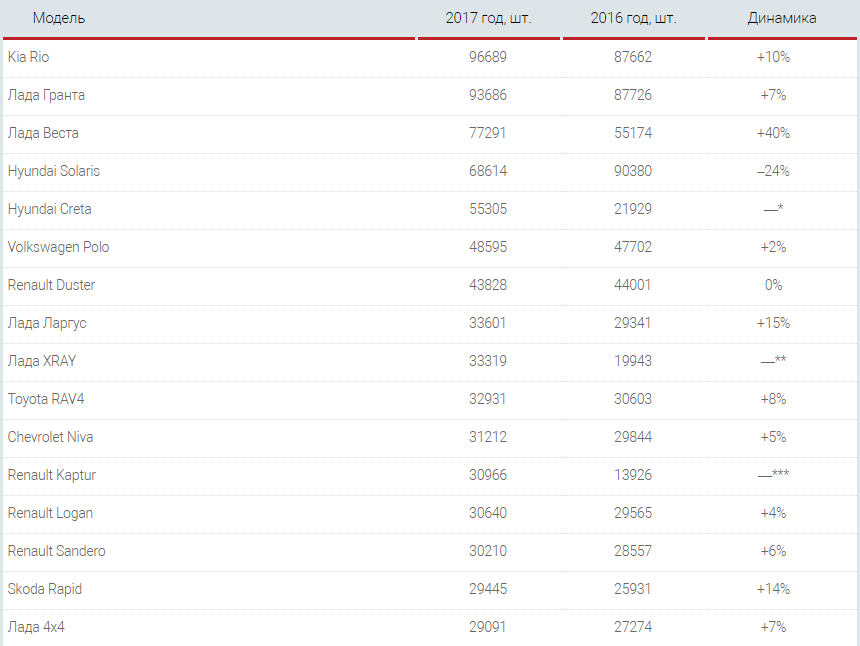The image size is (860, 646).
Task: Click Лада Ларгус 2016 value 29341
Action: coord(632,323)
